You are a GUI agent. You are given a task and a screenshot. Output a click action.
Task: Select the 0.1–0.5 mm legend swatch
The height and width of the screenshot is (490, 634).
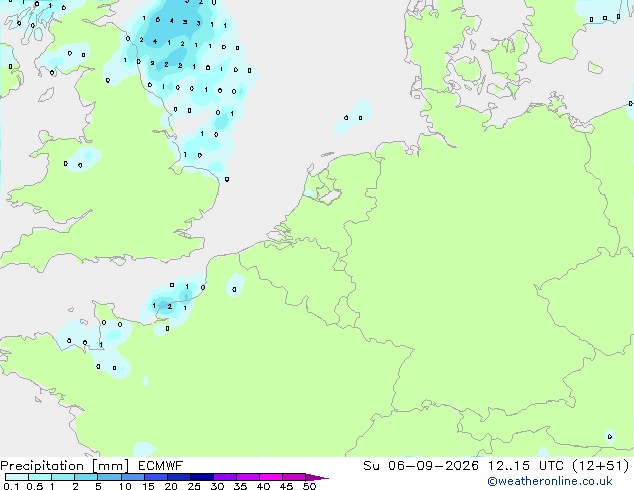[17, 477]
